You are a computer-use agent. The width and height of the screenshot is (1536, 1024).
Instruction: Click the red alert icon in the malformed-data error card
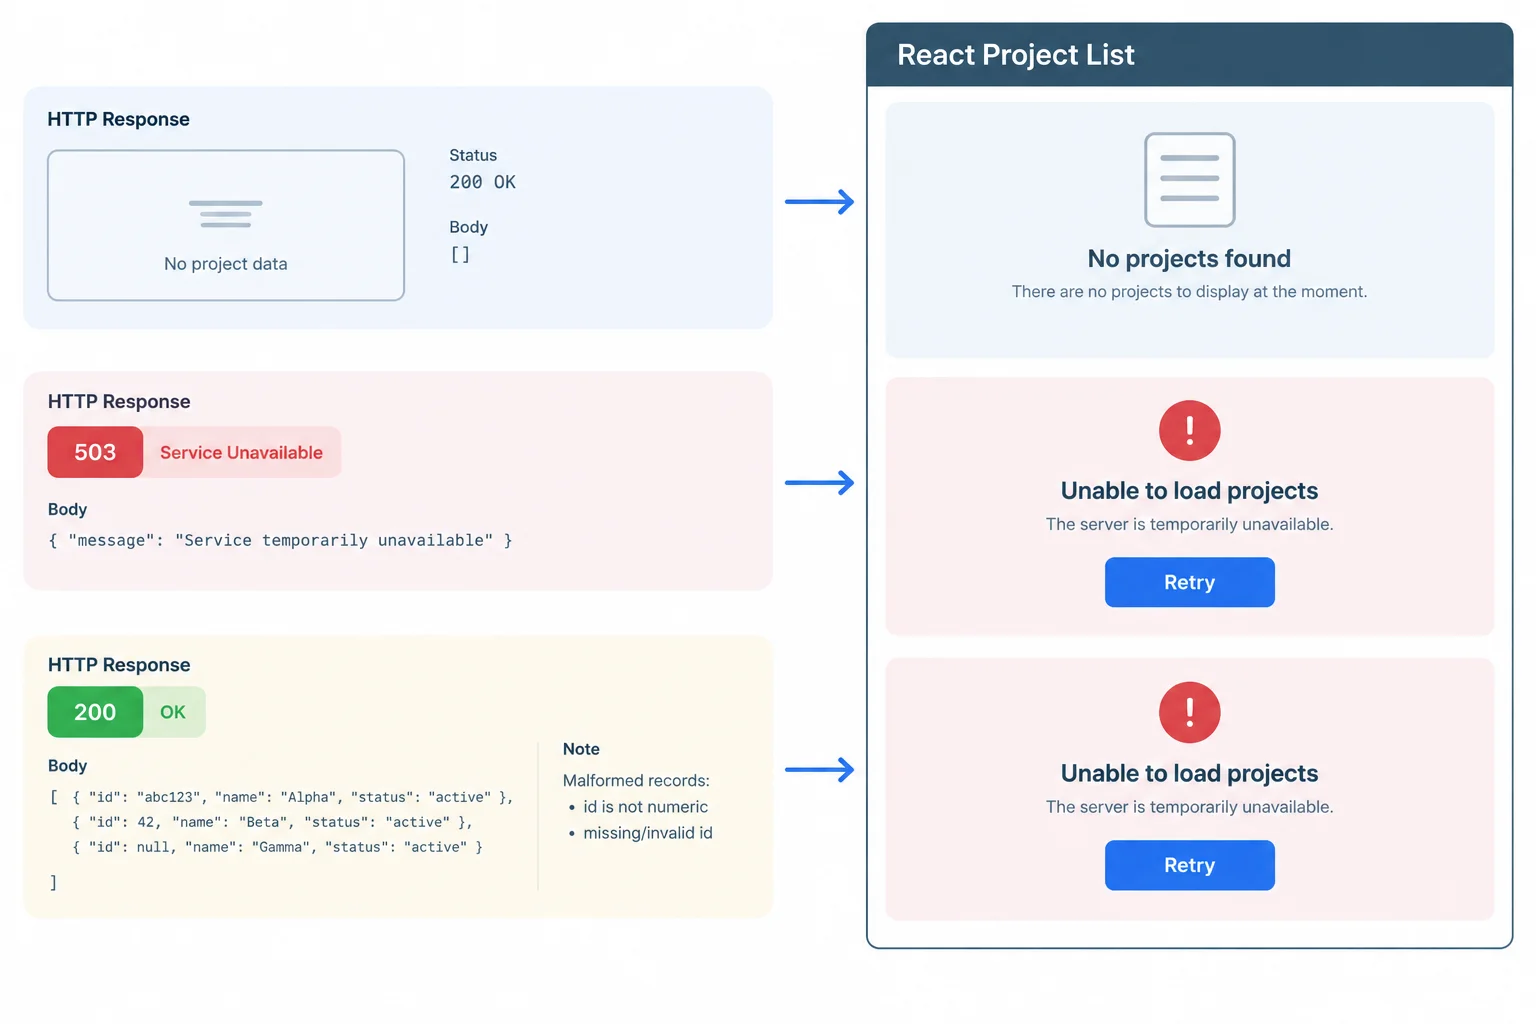[1189, 712]
